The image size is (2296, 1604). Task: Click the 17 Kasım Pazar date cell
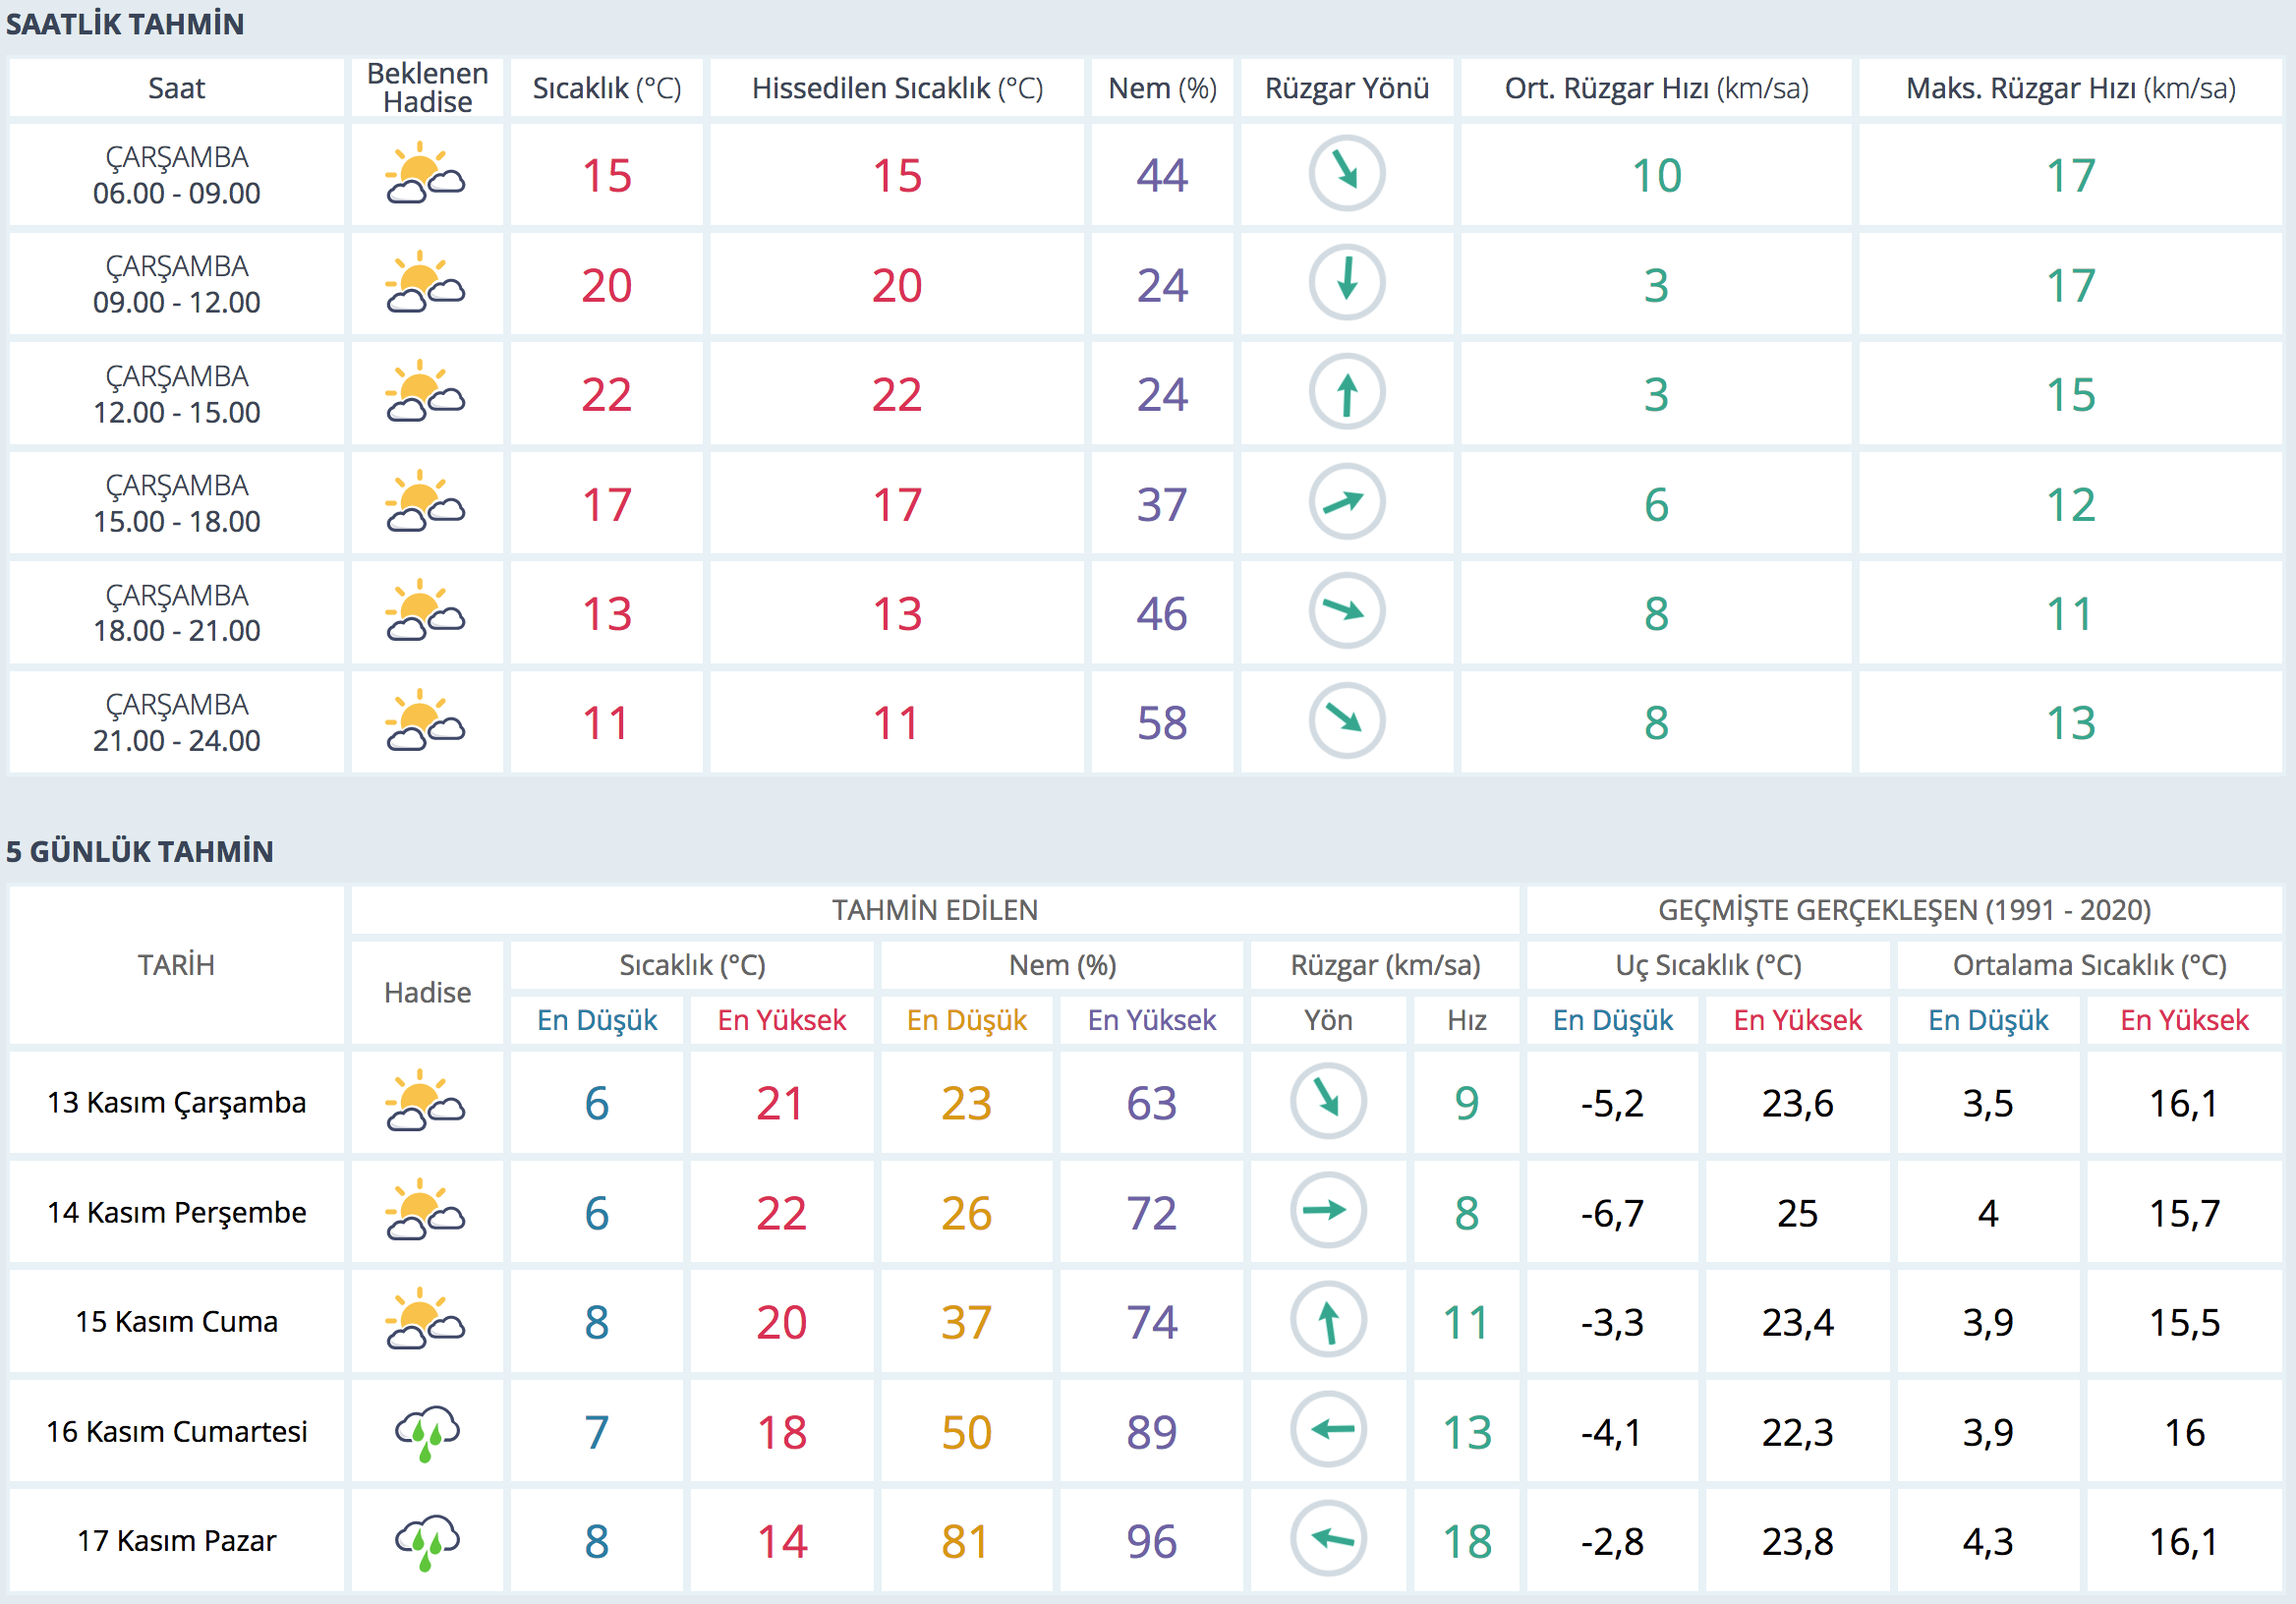point(177,1540)
